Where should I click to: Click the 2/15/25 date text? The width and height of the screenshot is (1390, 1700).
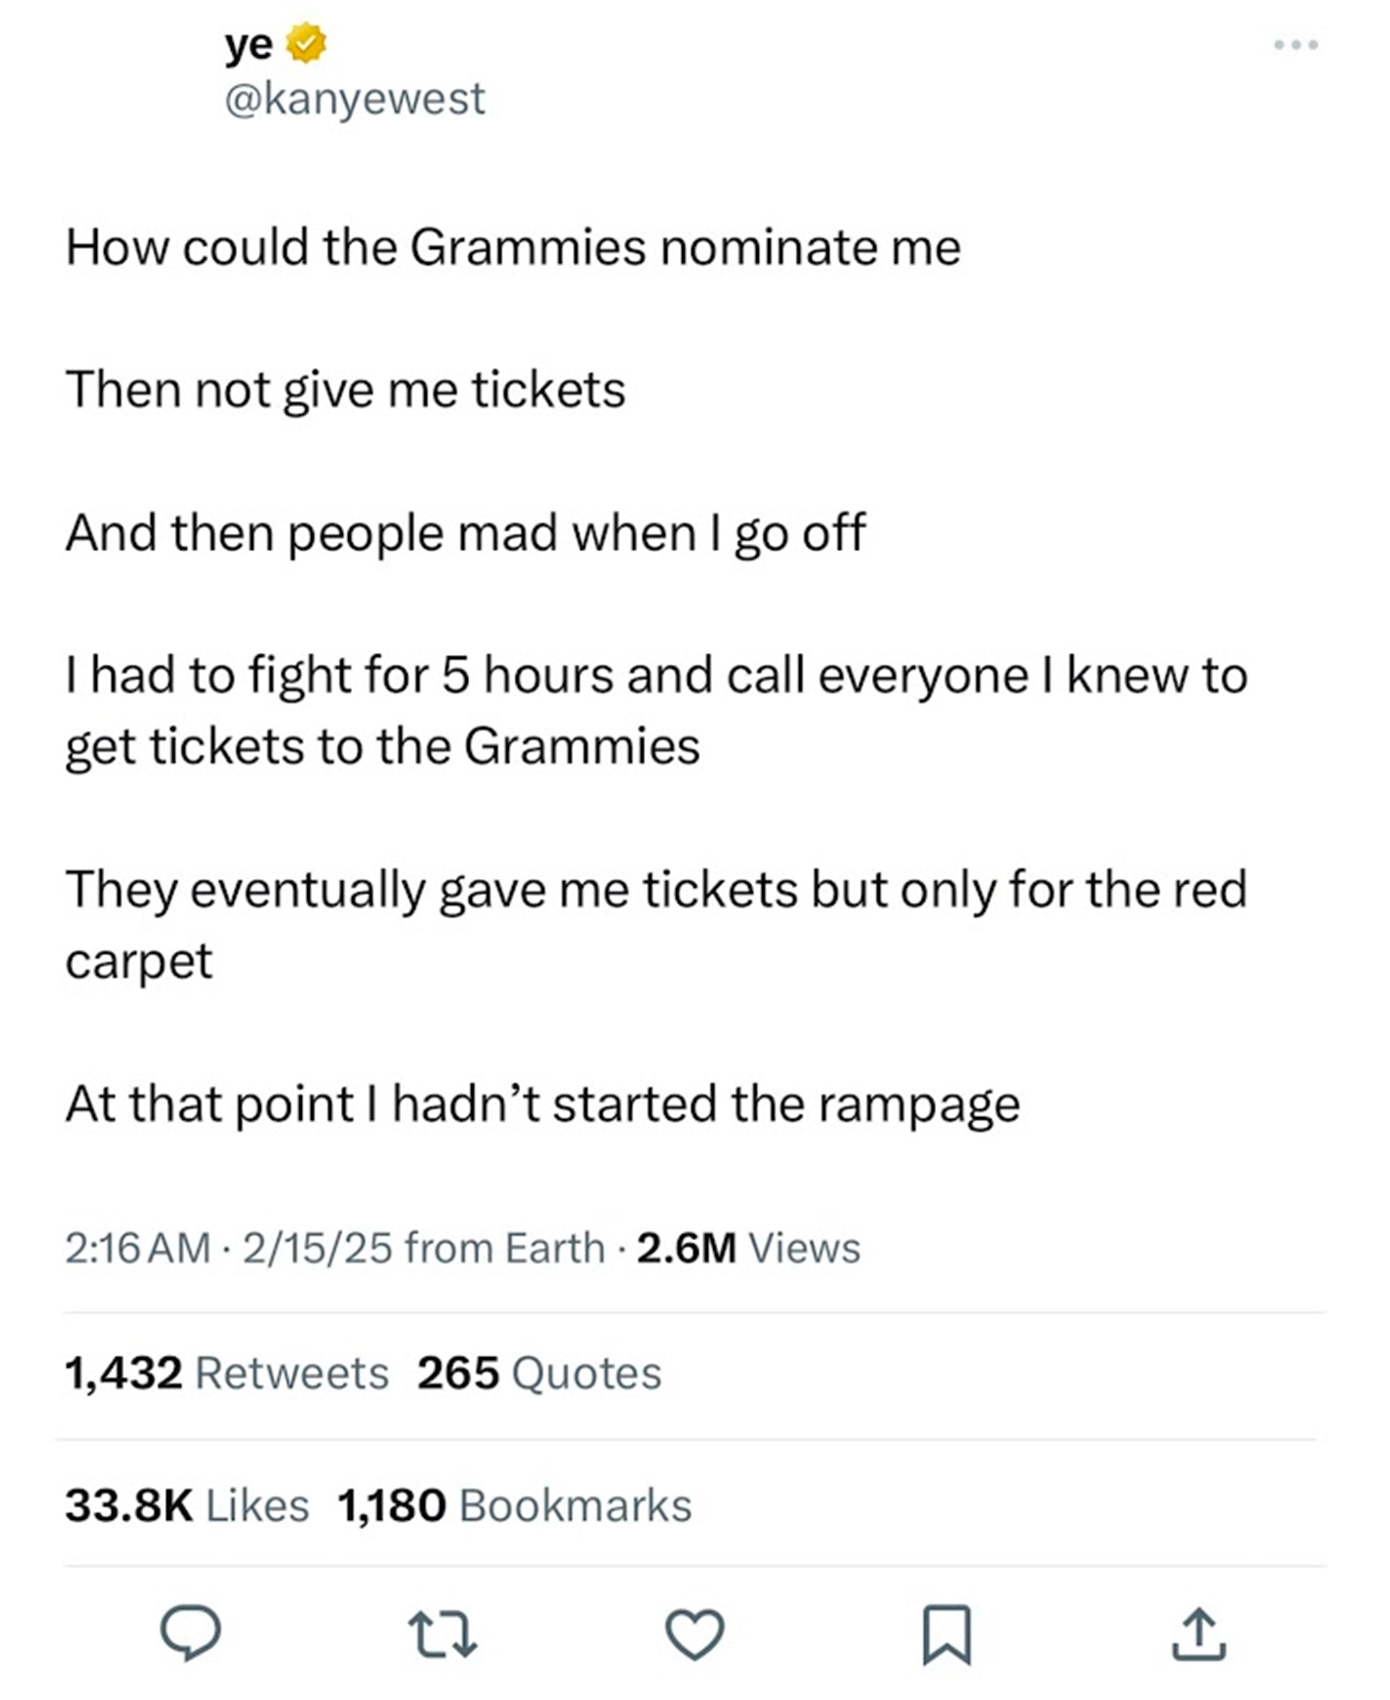pos(316,1248)
